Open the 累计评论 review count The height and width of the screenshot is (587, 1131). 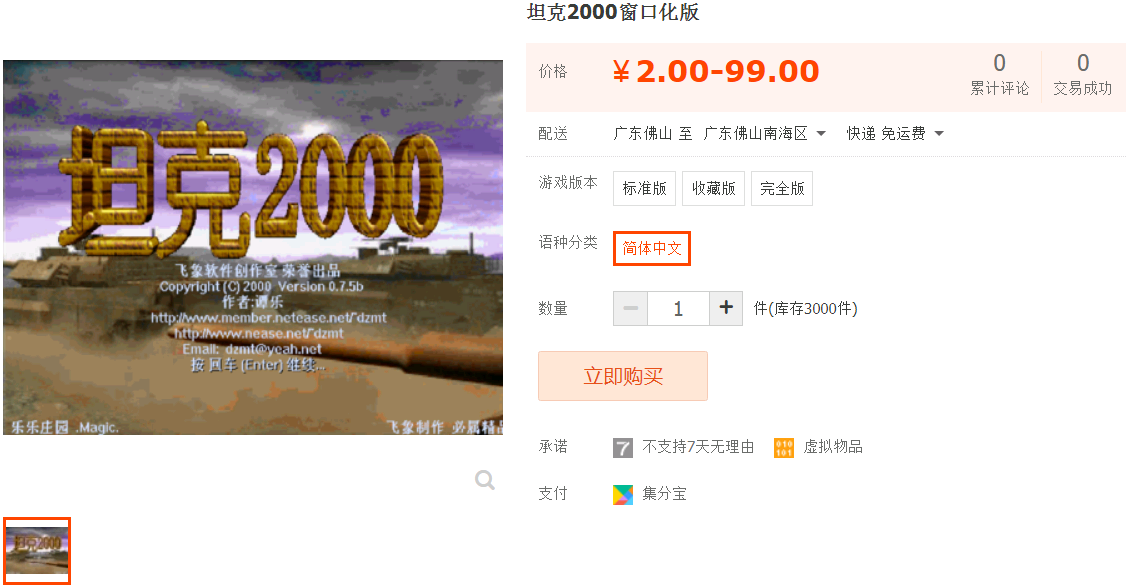[999, 74]
